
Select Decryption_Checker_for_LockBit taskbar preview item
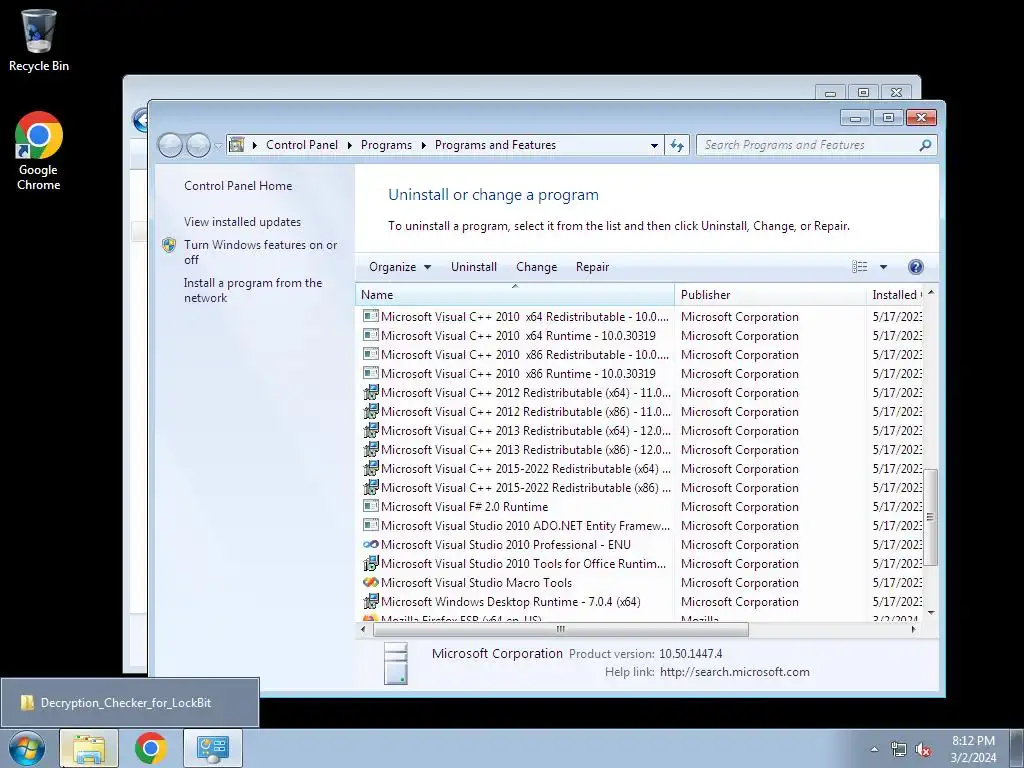129,703
